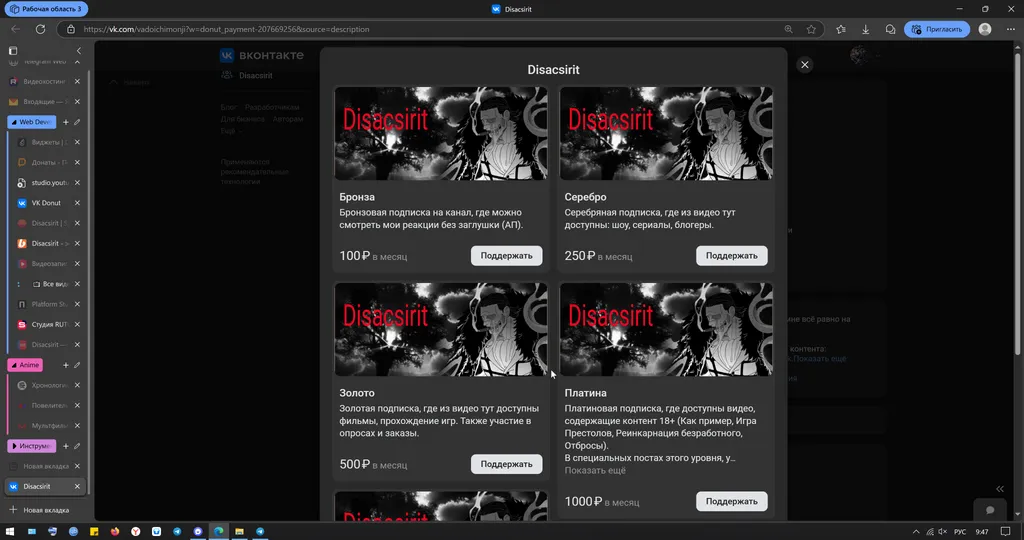Open the zoom magnifier in address bar
Image resolution: width=1024 pixels, height=540 pixels.
coord(788,29)
